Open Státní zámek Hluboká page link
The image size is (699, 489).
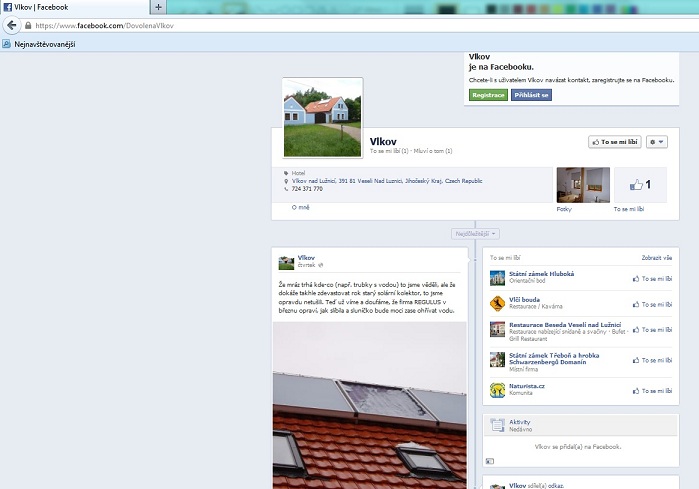coord(542,274)
